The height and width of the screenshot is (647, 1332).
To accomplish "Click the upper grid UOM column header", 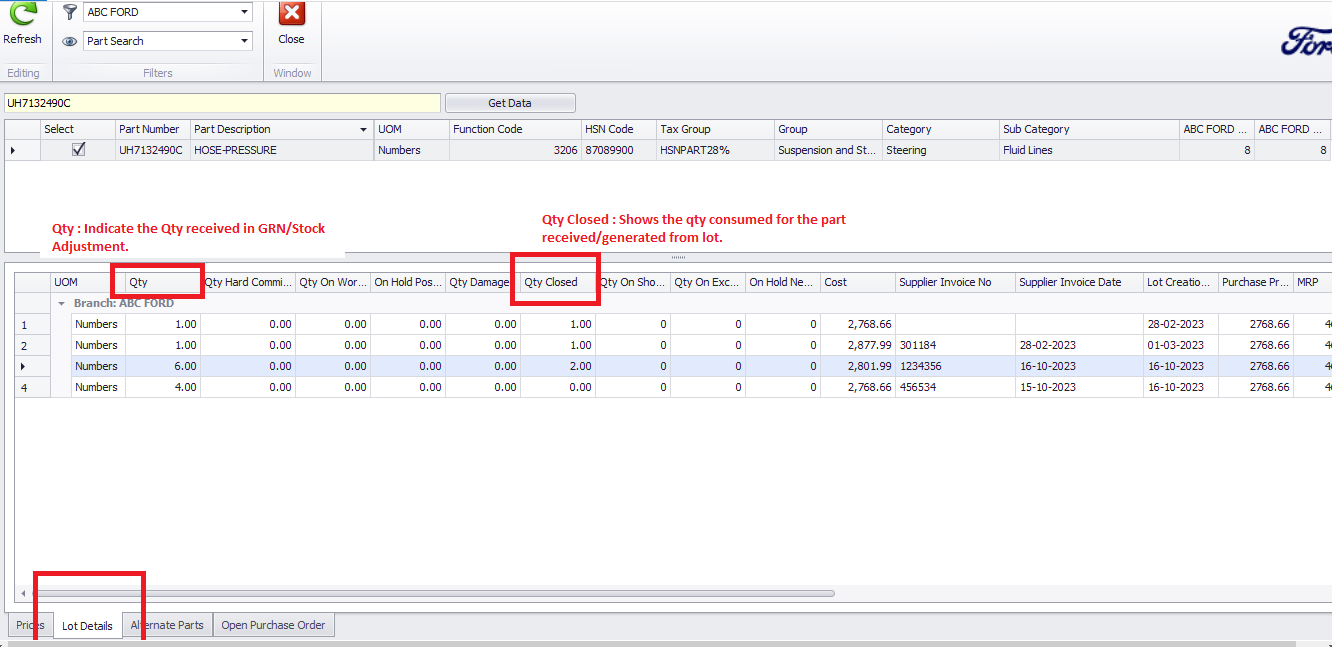I will (411, 129).
